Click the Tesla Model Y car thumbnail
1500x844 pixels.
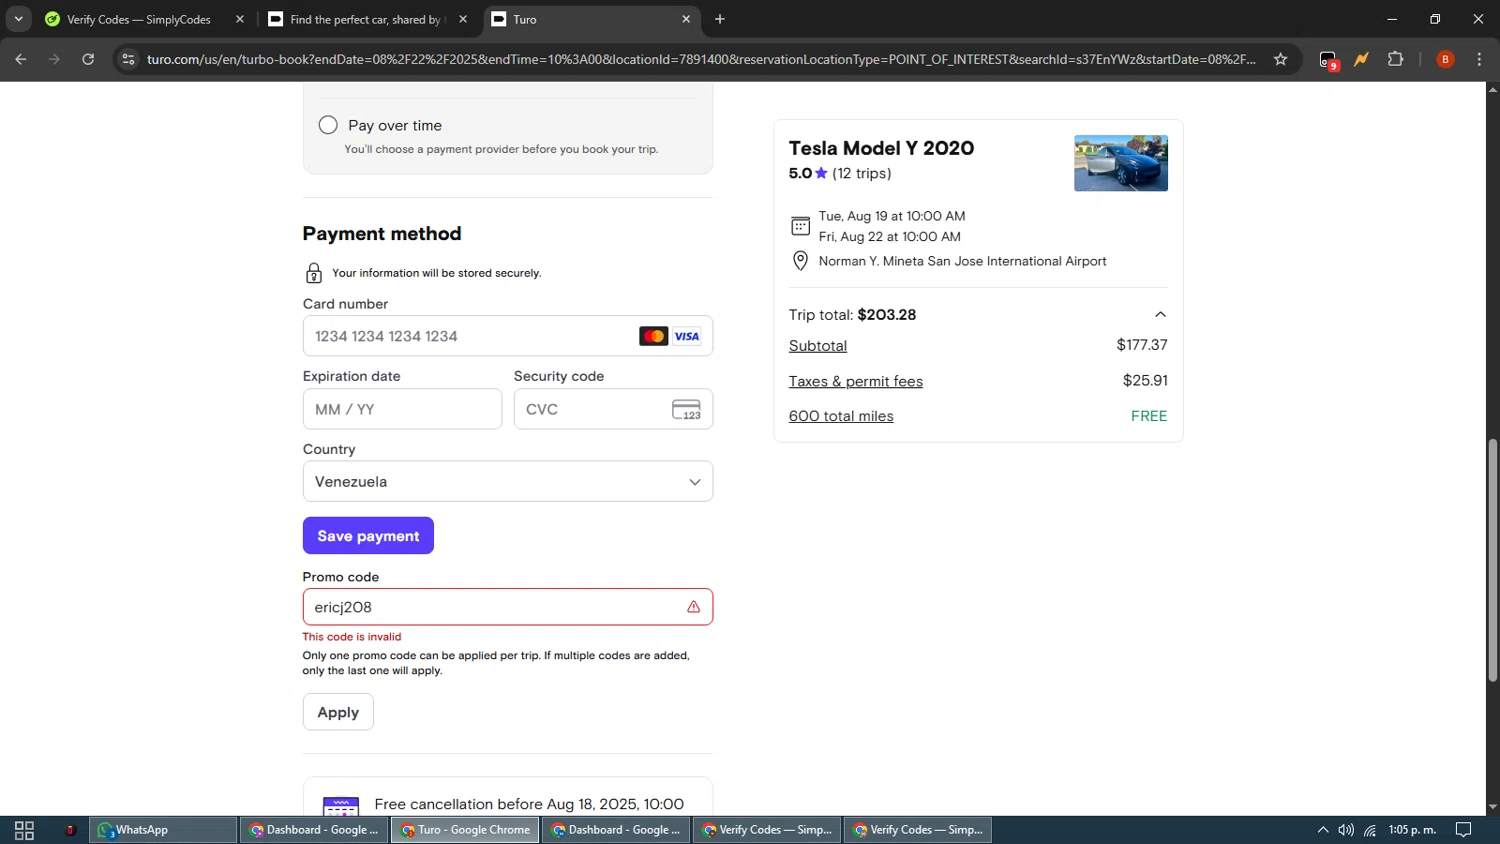1120,163
